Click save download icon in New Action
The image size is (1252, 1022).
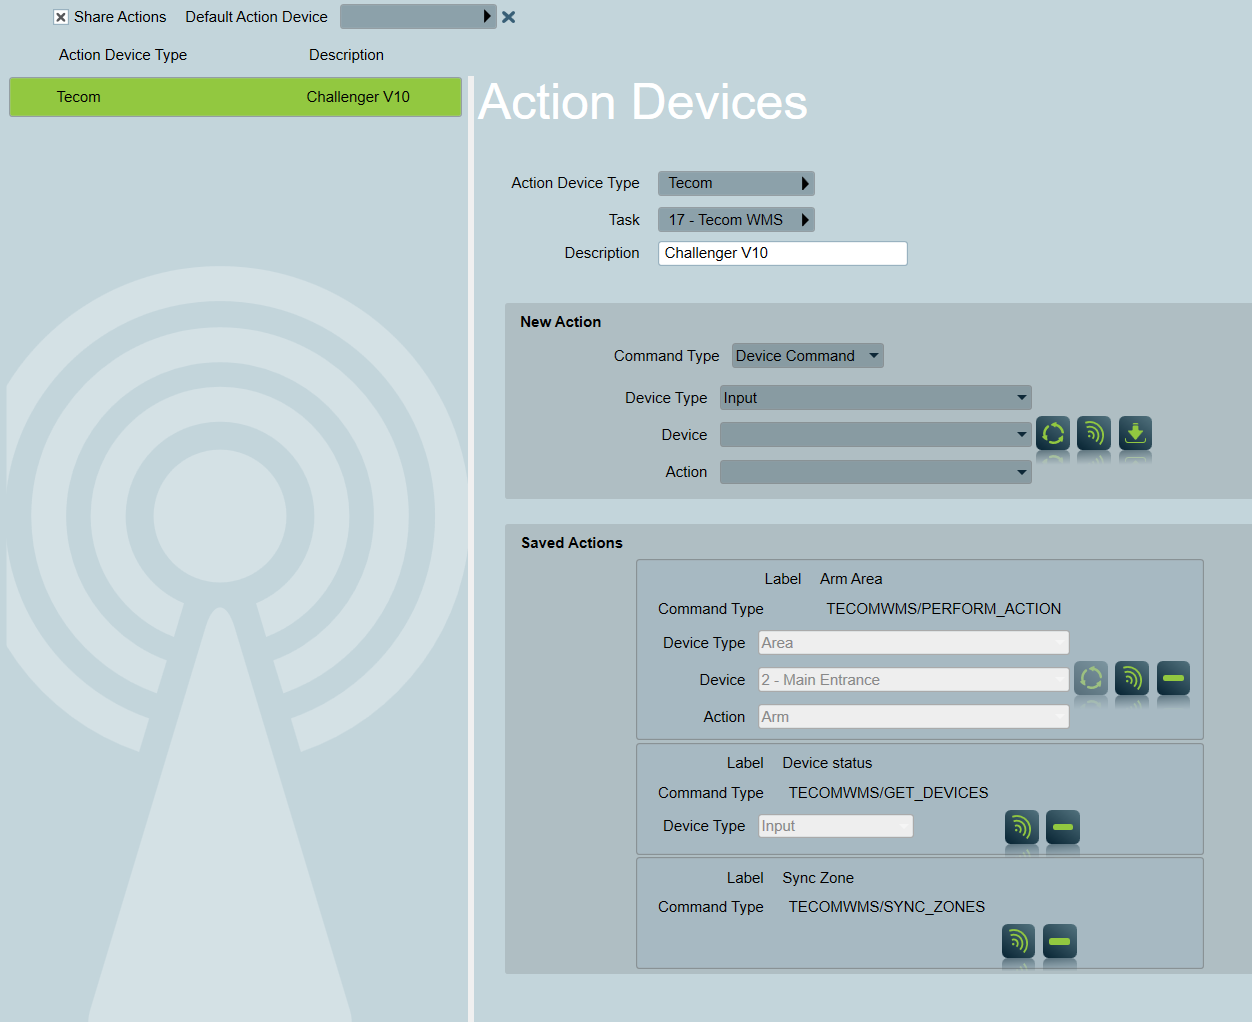coord(1135,433)
